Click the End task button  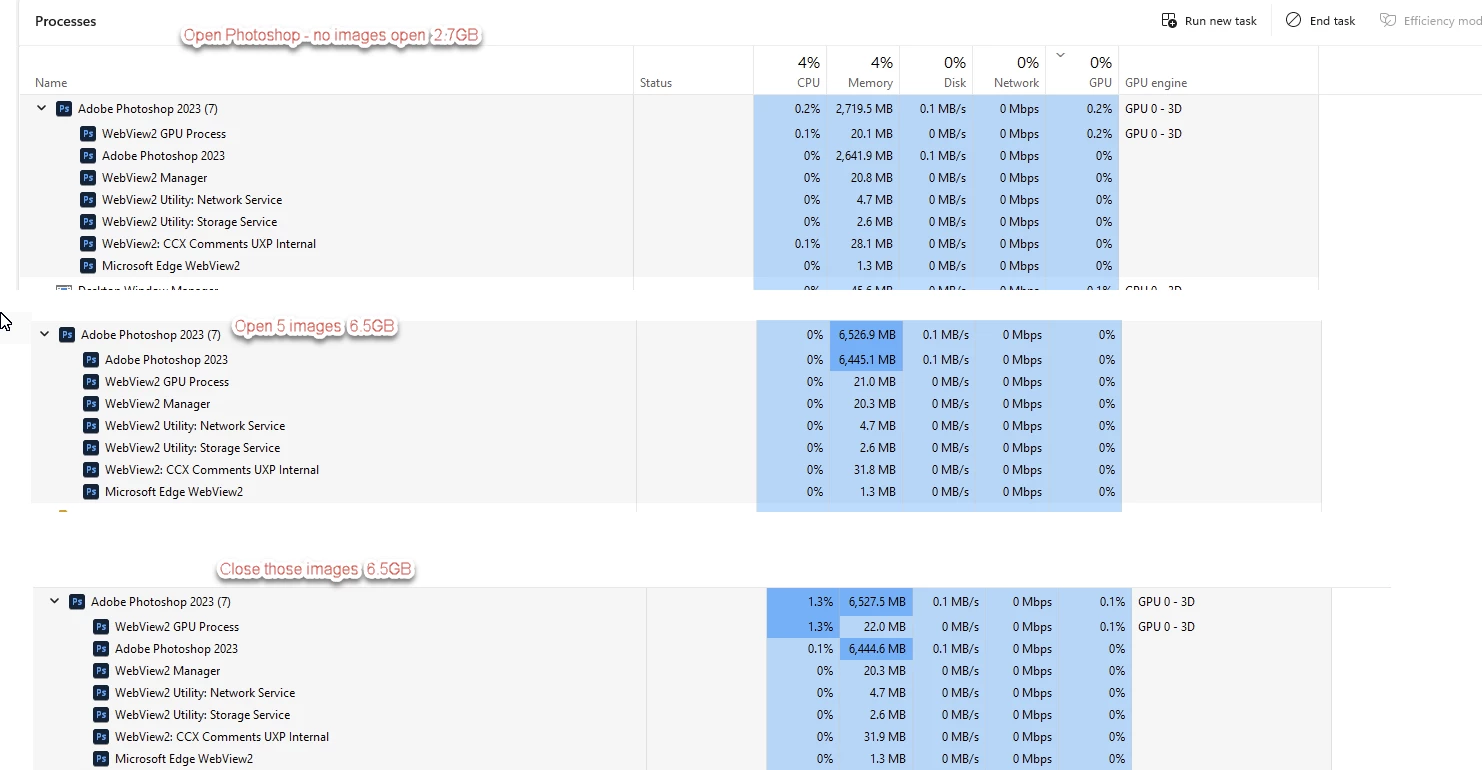1321,20
